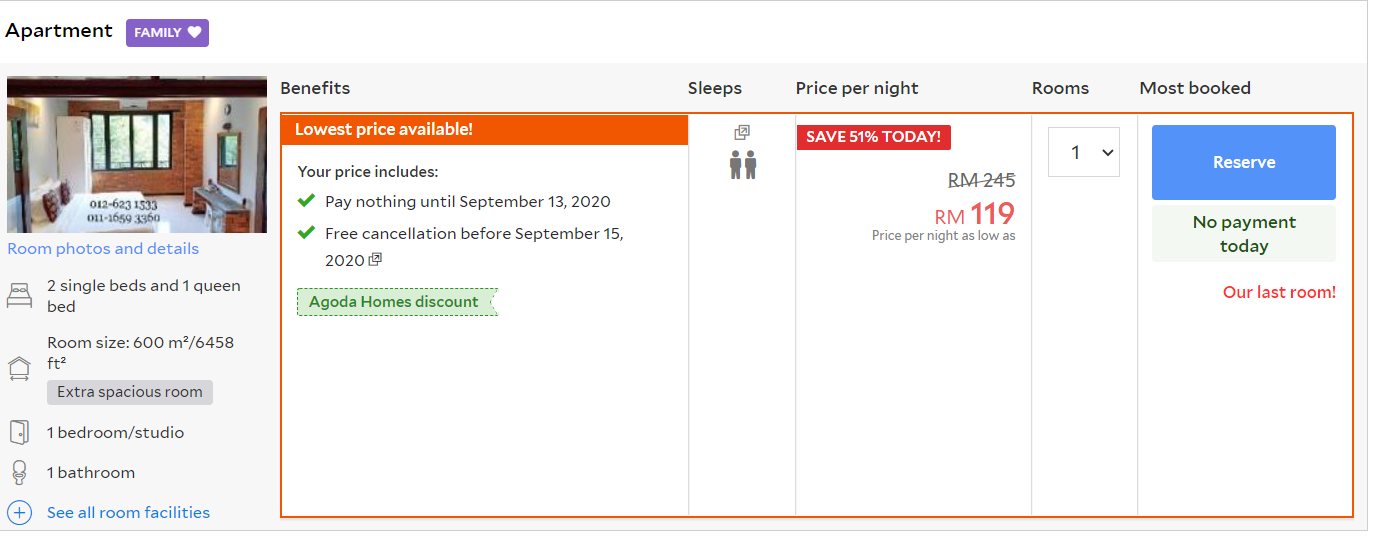
Task: Click the purple FAMILY badge
Action: pos(166,32)
